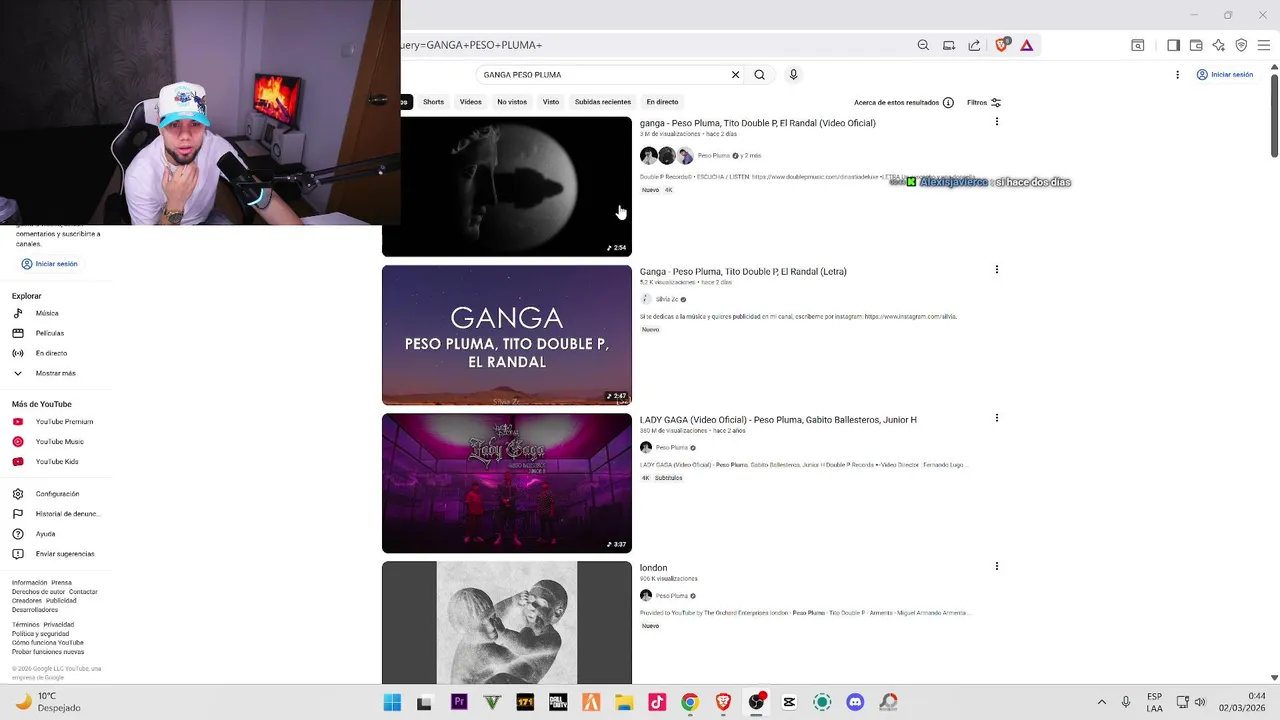Clear the YouTube search box with the X
1280x720 pixels.
coord(735,75)
